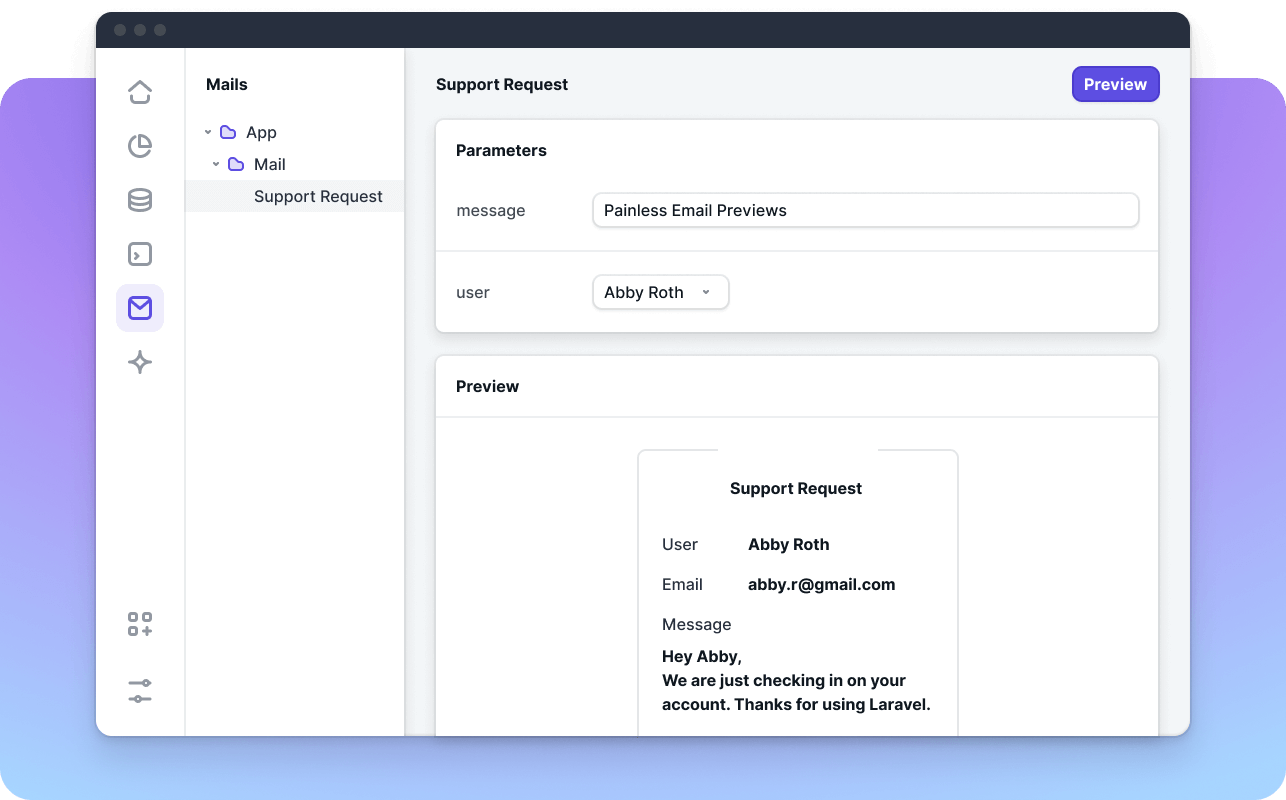Open the Abby Roth user dropdown
1286x800 pixels.
tap(660, 292)
